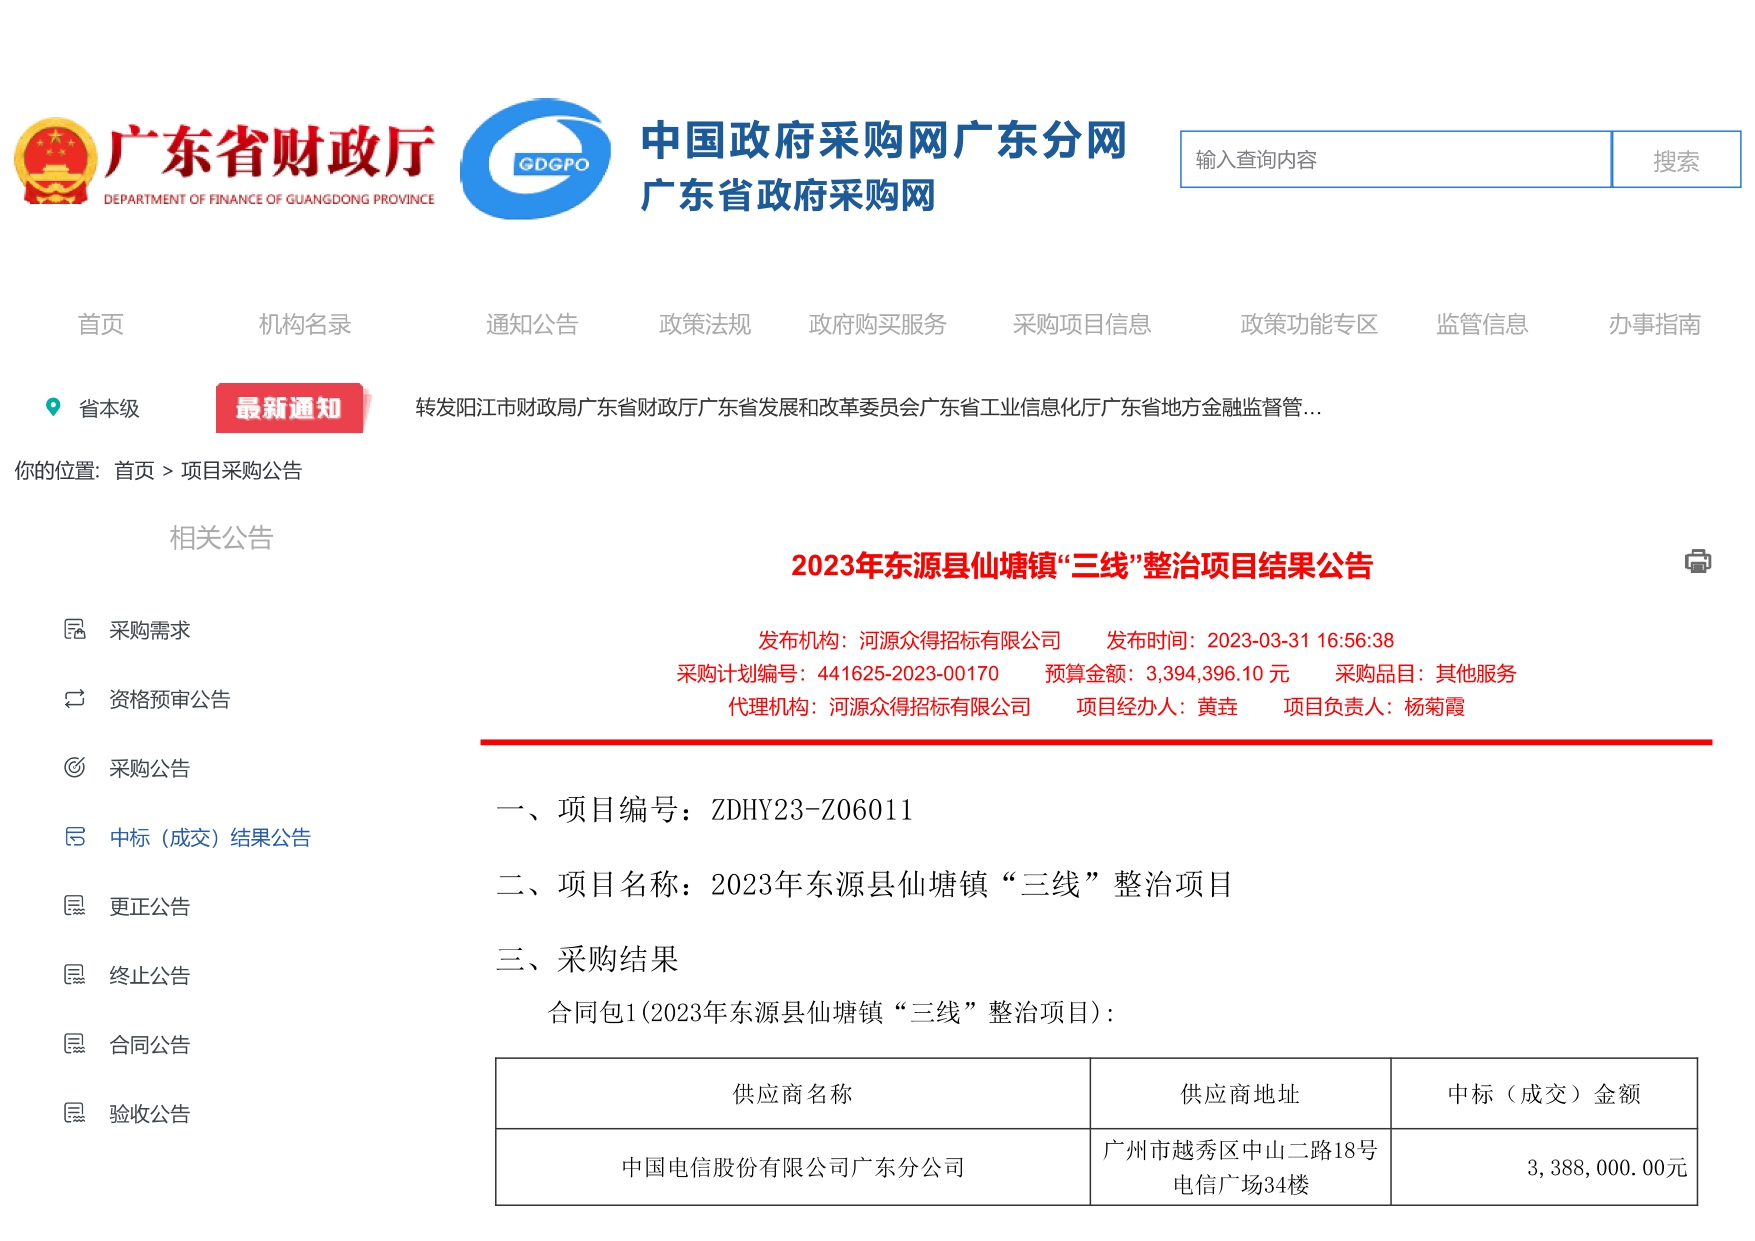Viewport: 1755px width, 1241px height.
Task: Open the 首页 navigation menu item
Action: point(98,323)
